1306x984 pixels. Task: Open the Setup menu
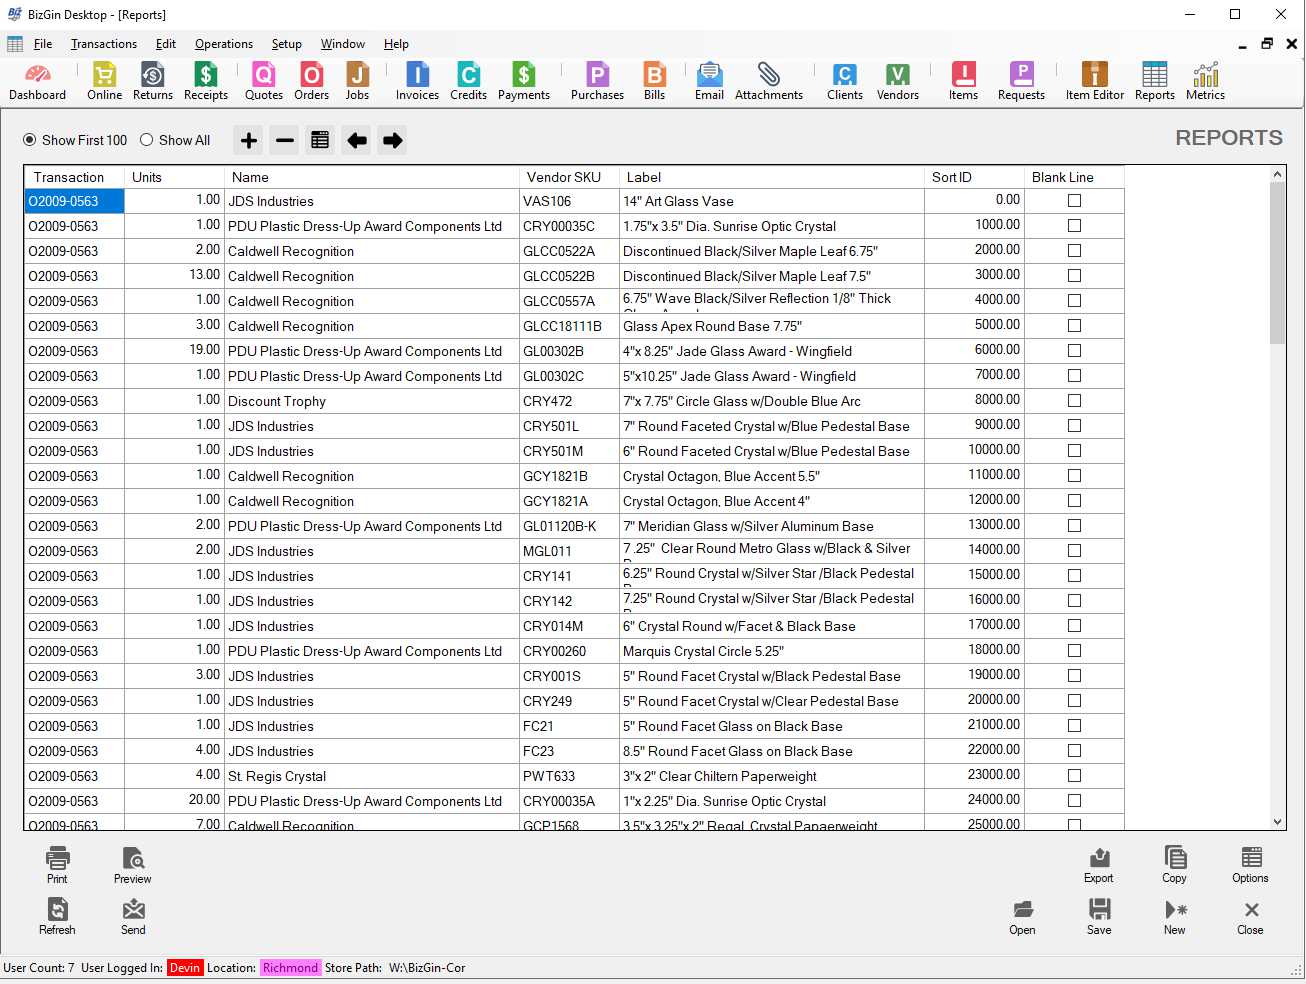click(287, 44)
